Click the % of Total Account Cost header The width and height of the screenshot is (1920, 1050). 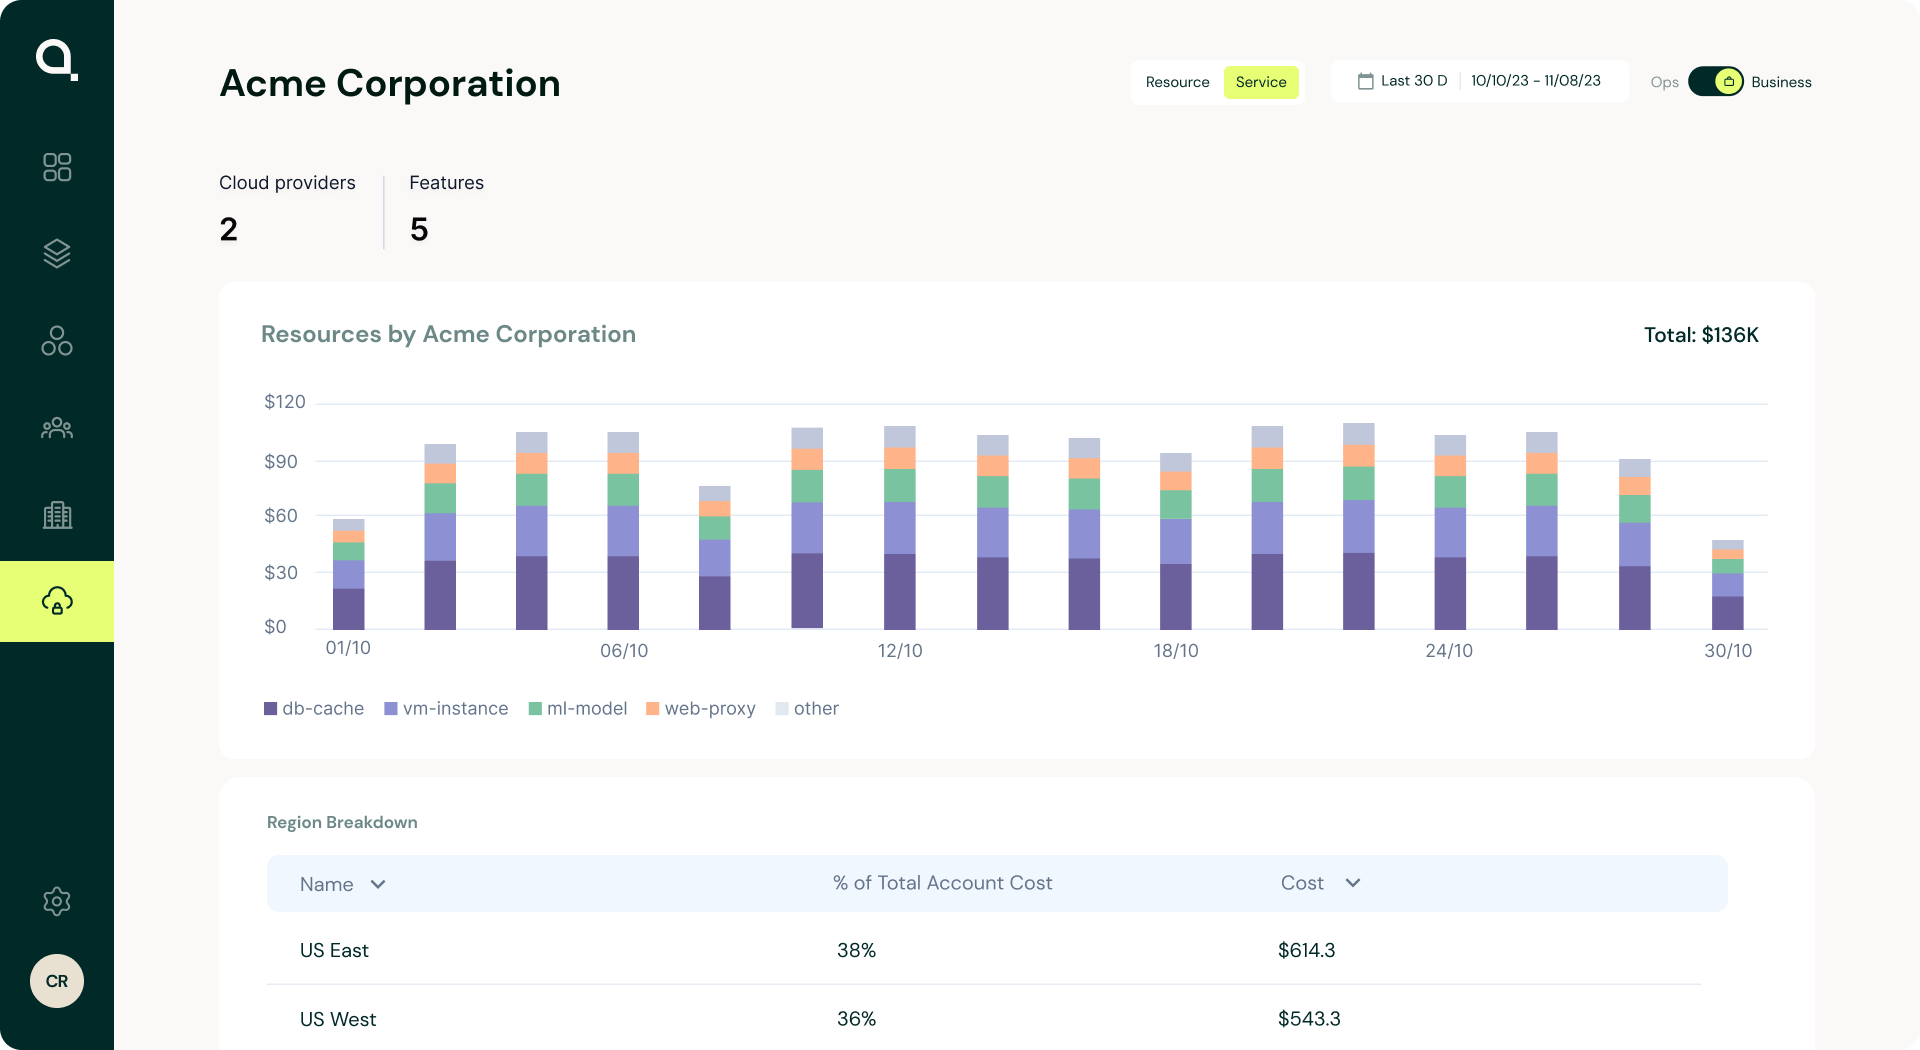click(942, 883)
